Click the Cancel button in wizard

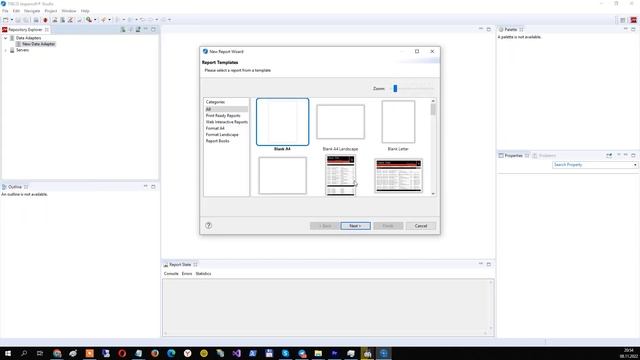click(x=421, y=226)
